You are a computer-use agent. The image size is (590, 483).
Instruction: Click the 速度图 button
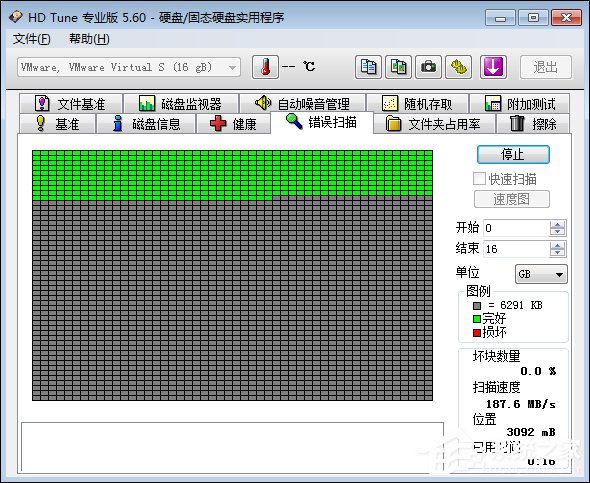click(512, 199)
